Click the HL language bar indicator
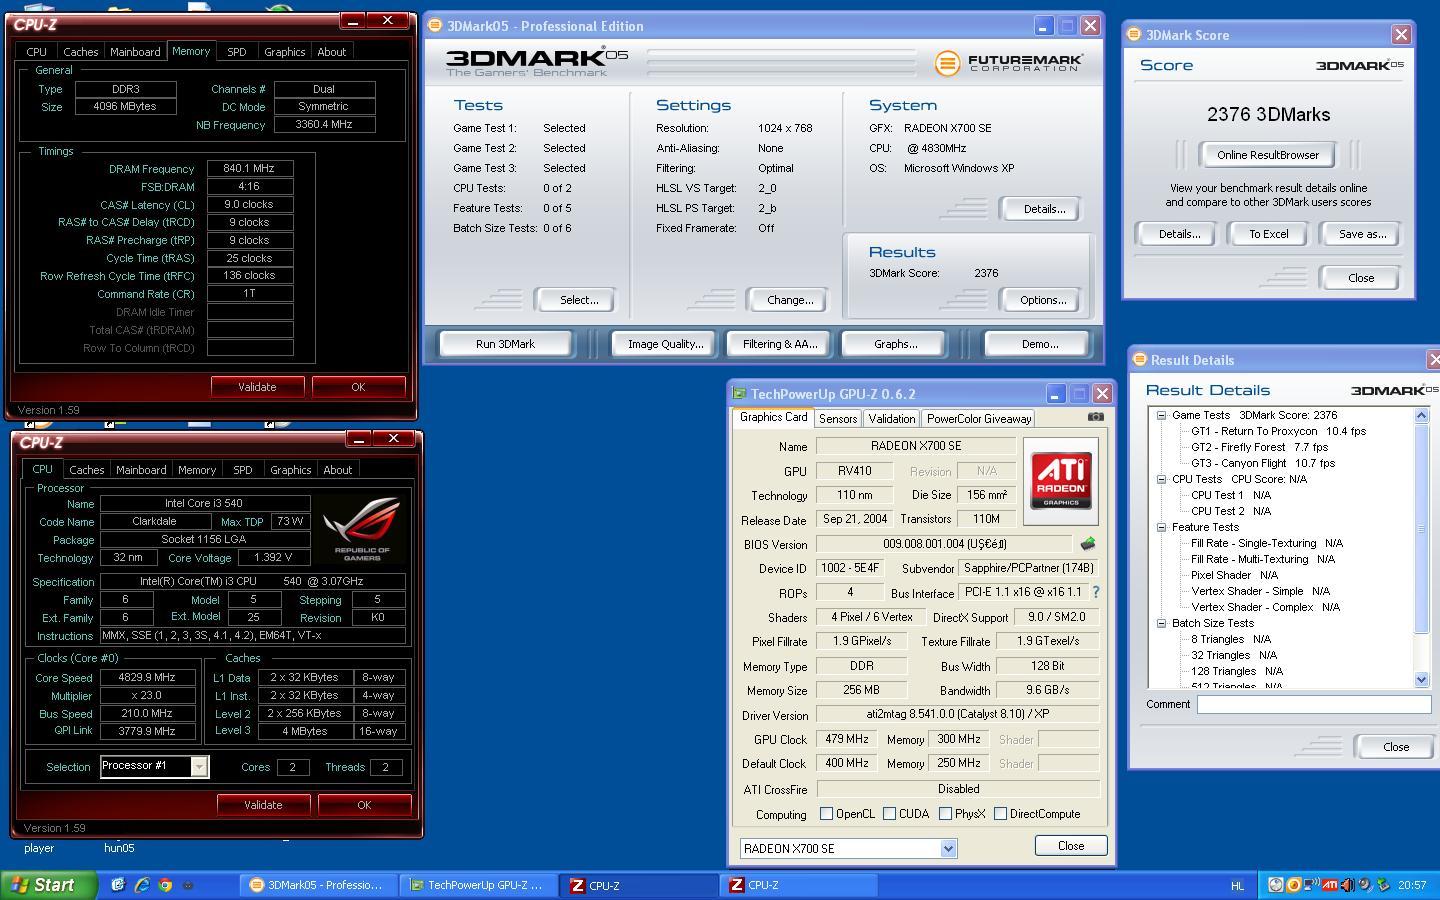The height and width of the screenshot is (900, 1440). (x=1237, y=885)
